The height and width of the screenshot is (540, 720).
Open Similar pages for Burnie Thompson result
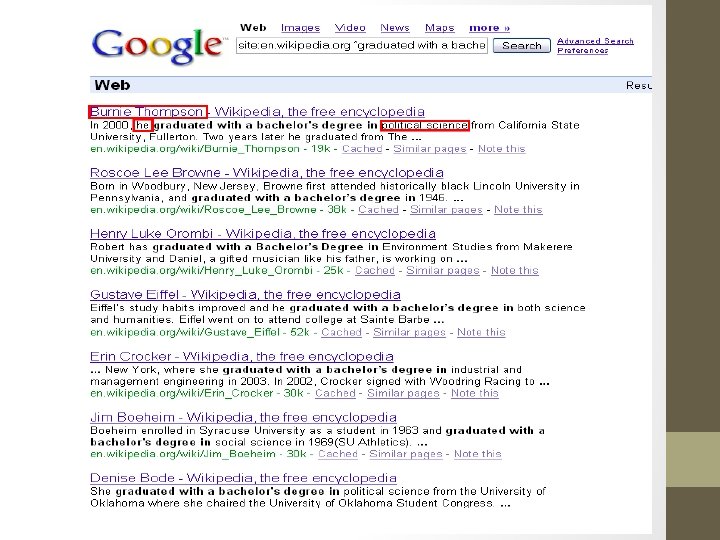(x=429, y=149)
